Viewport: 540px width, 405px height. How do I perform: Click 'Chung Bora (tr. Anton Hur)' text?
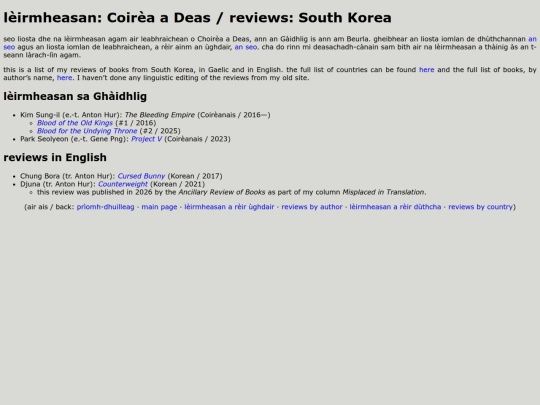[66, 176]
